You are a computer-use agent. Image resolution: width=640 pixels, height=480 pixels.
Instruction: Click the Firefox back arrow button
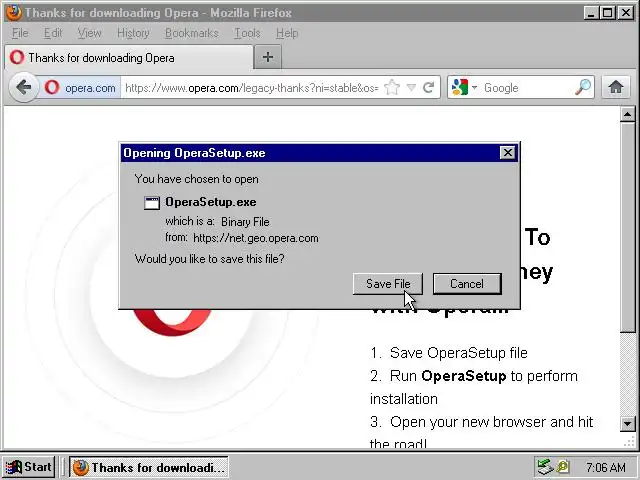coord(24,87)
